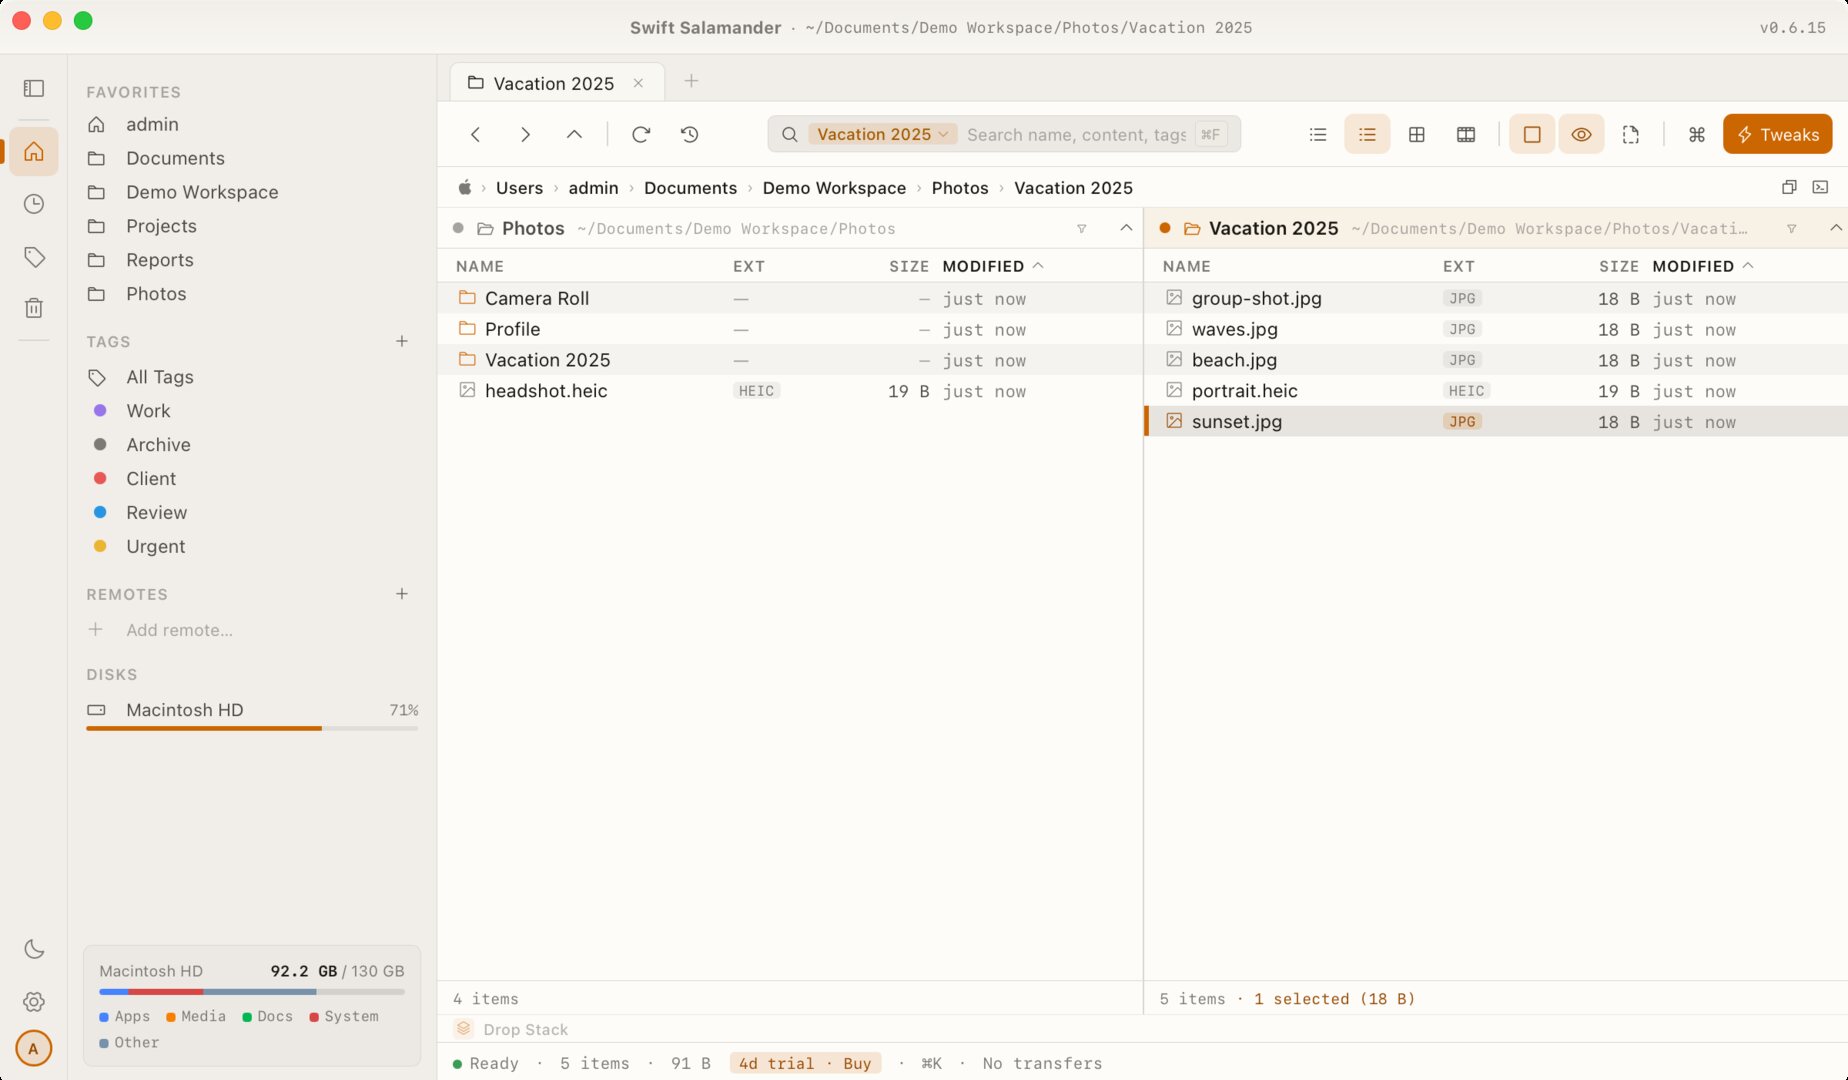Viewport: 1848px width, 1080px height.
Task: Open the Drop Stack tray
Action: 510,1029
